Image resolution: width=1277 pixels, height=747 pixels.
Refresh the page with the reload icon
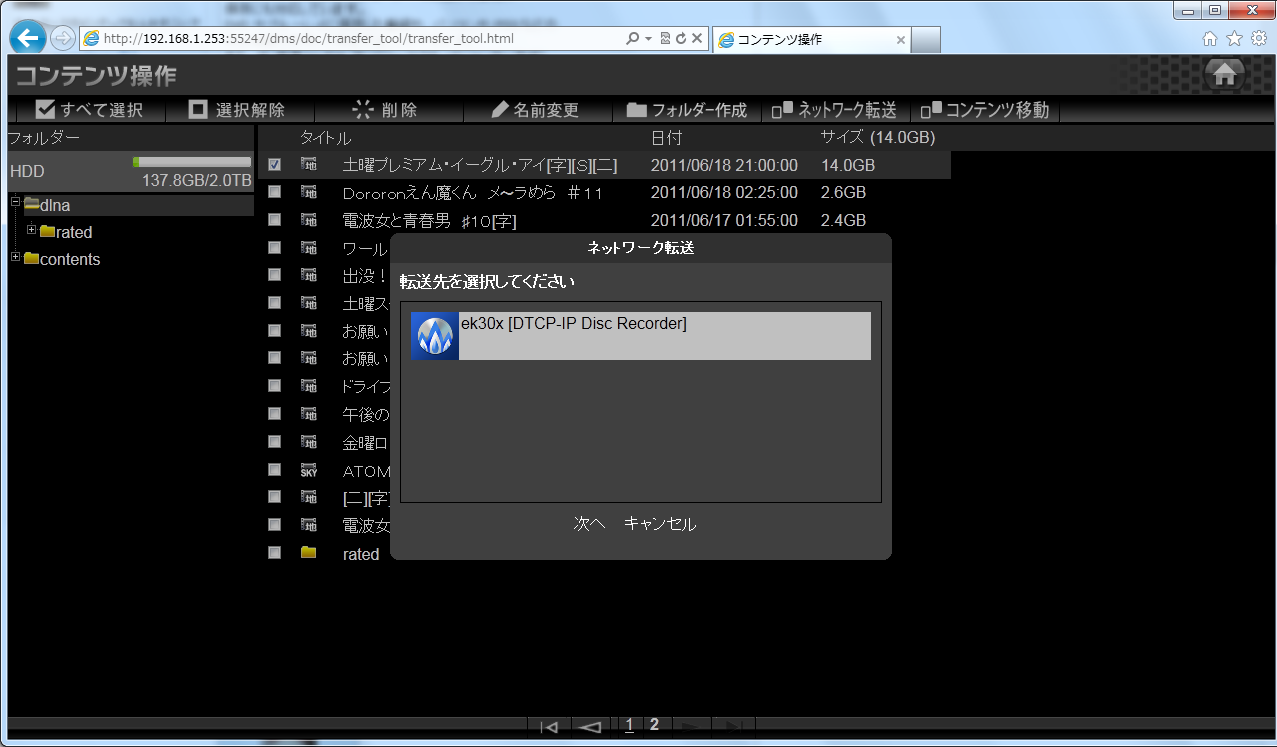[681, 39]
